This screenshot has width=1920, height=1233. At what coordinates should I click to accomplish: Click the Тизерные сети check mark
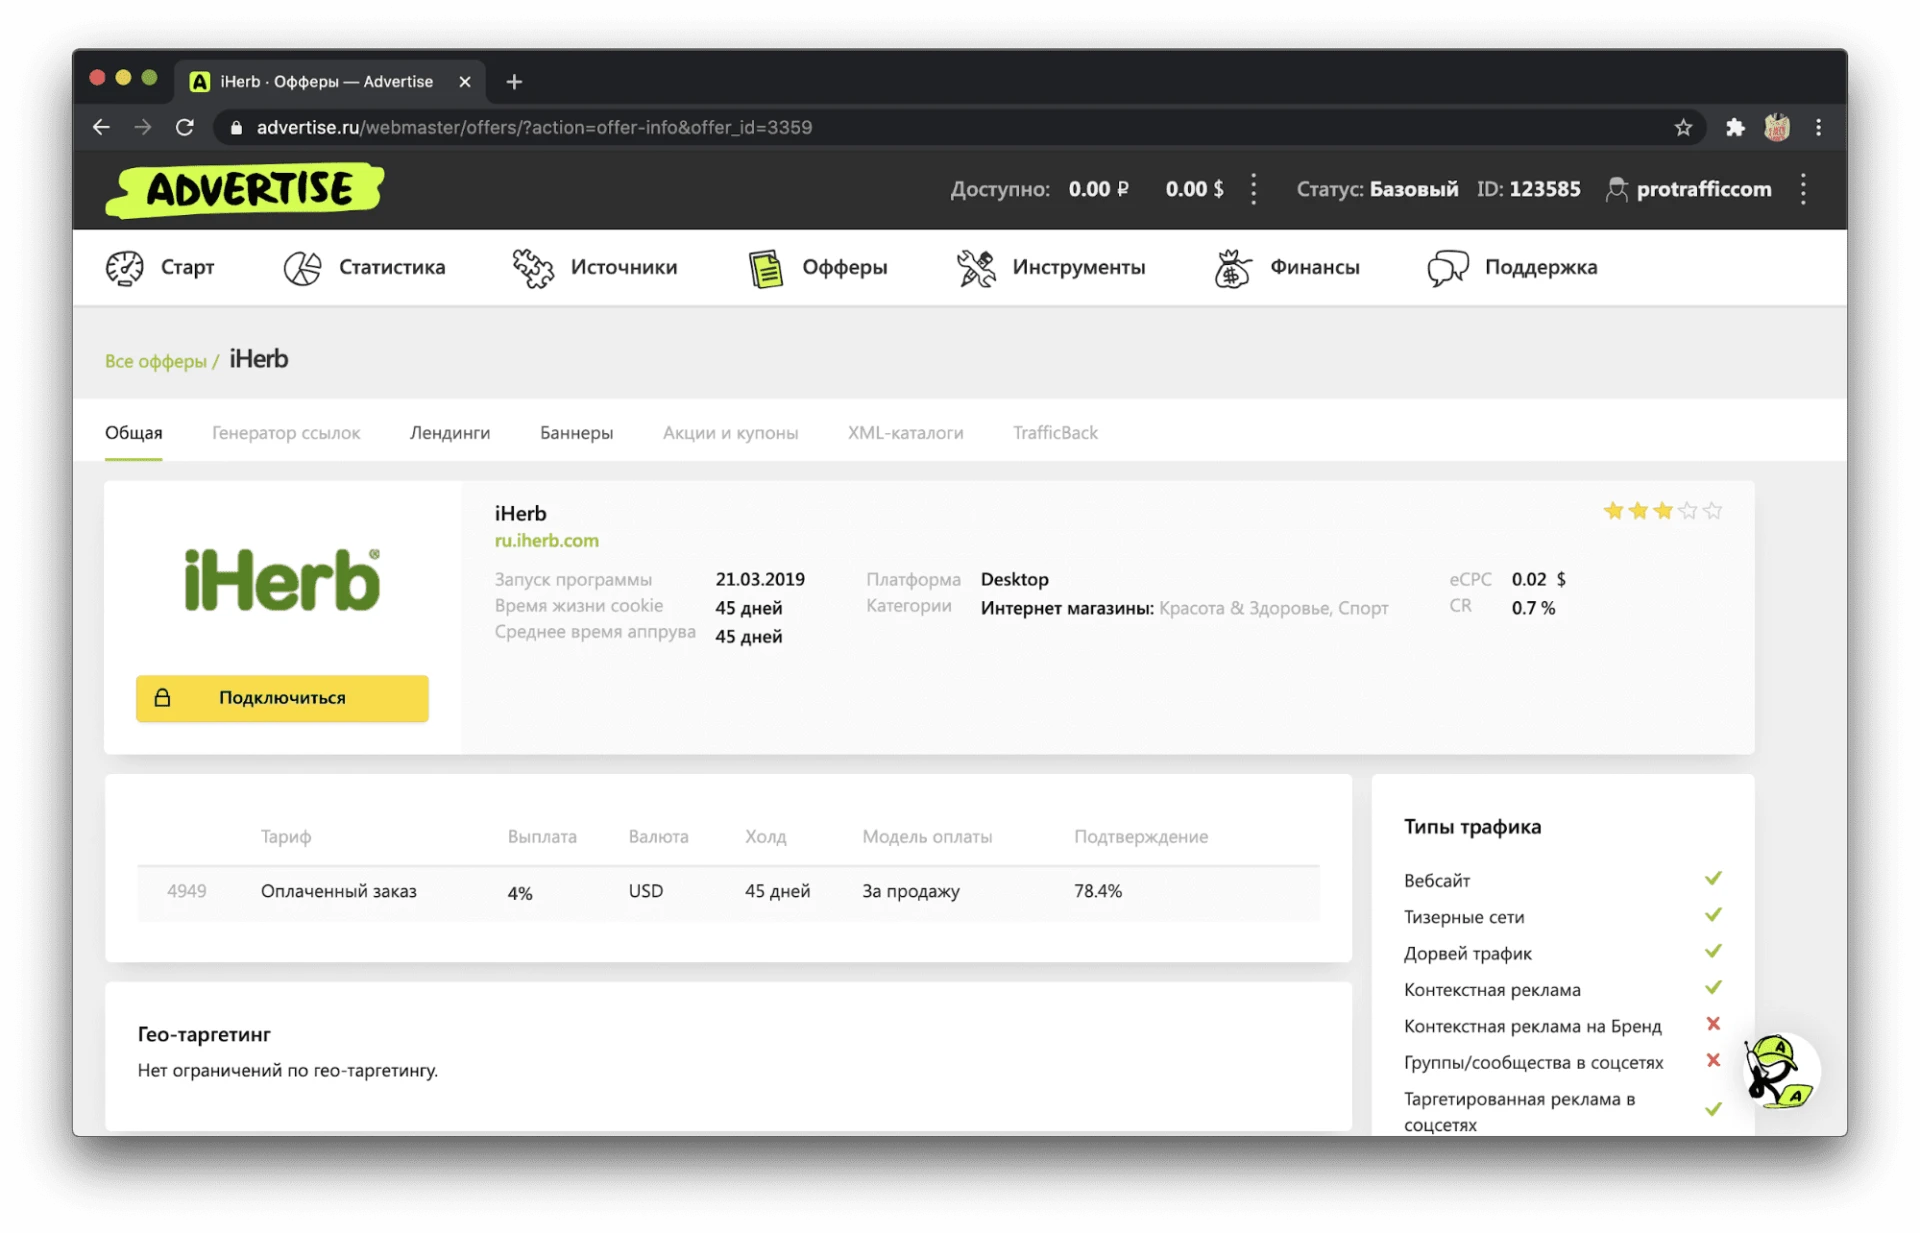pyautogui.click(x=1713, y=915)
